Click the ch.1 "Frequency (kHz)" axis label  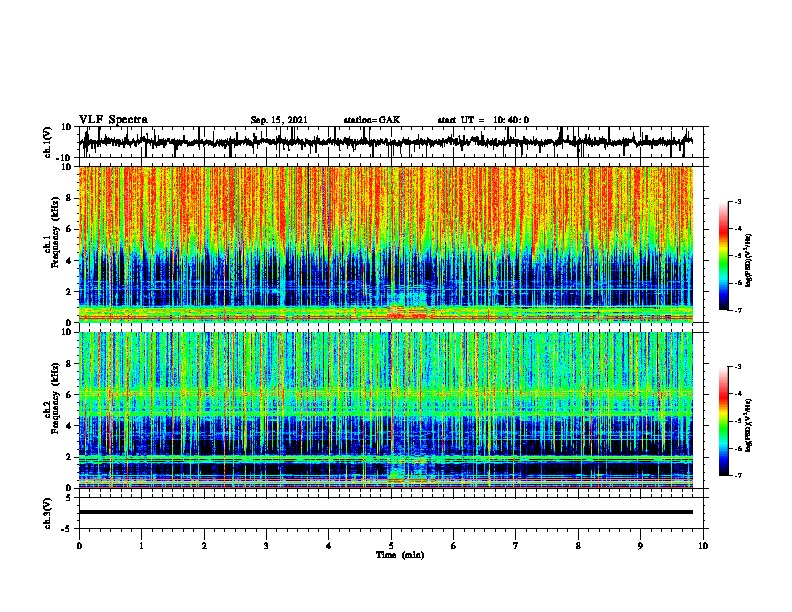click(x=54, y=233)
